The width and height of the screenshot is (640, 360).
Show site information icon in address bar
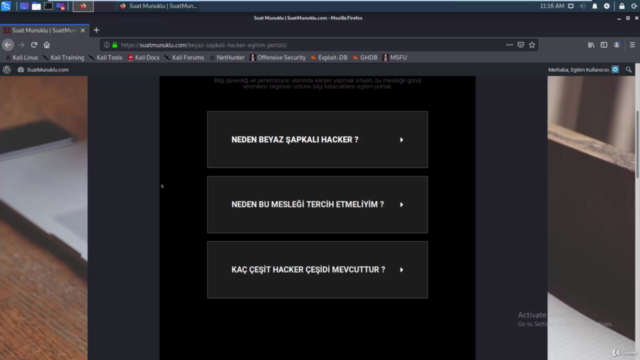pyautogui.click(x=107, y=45)
